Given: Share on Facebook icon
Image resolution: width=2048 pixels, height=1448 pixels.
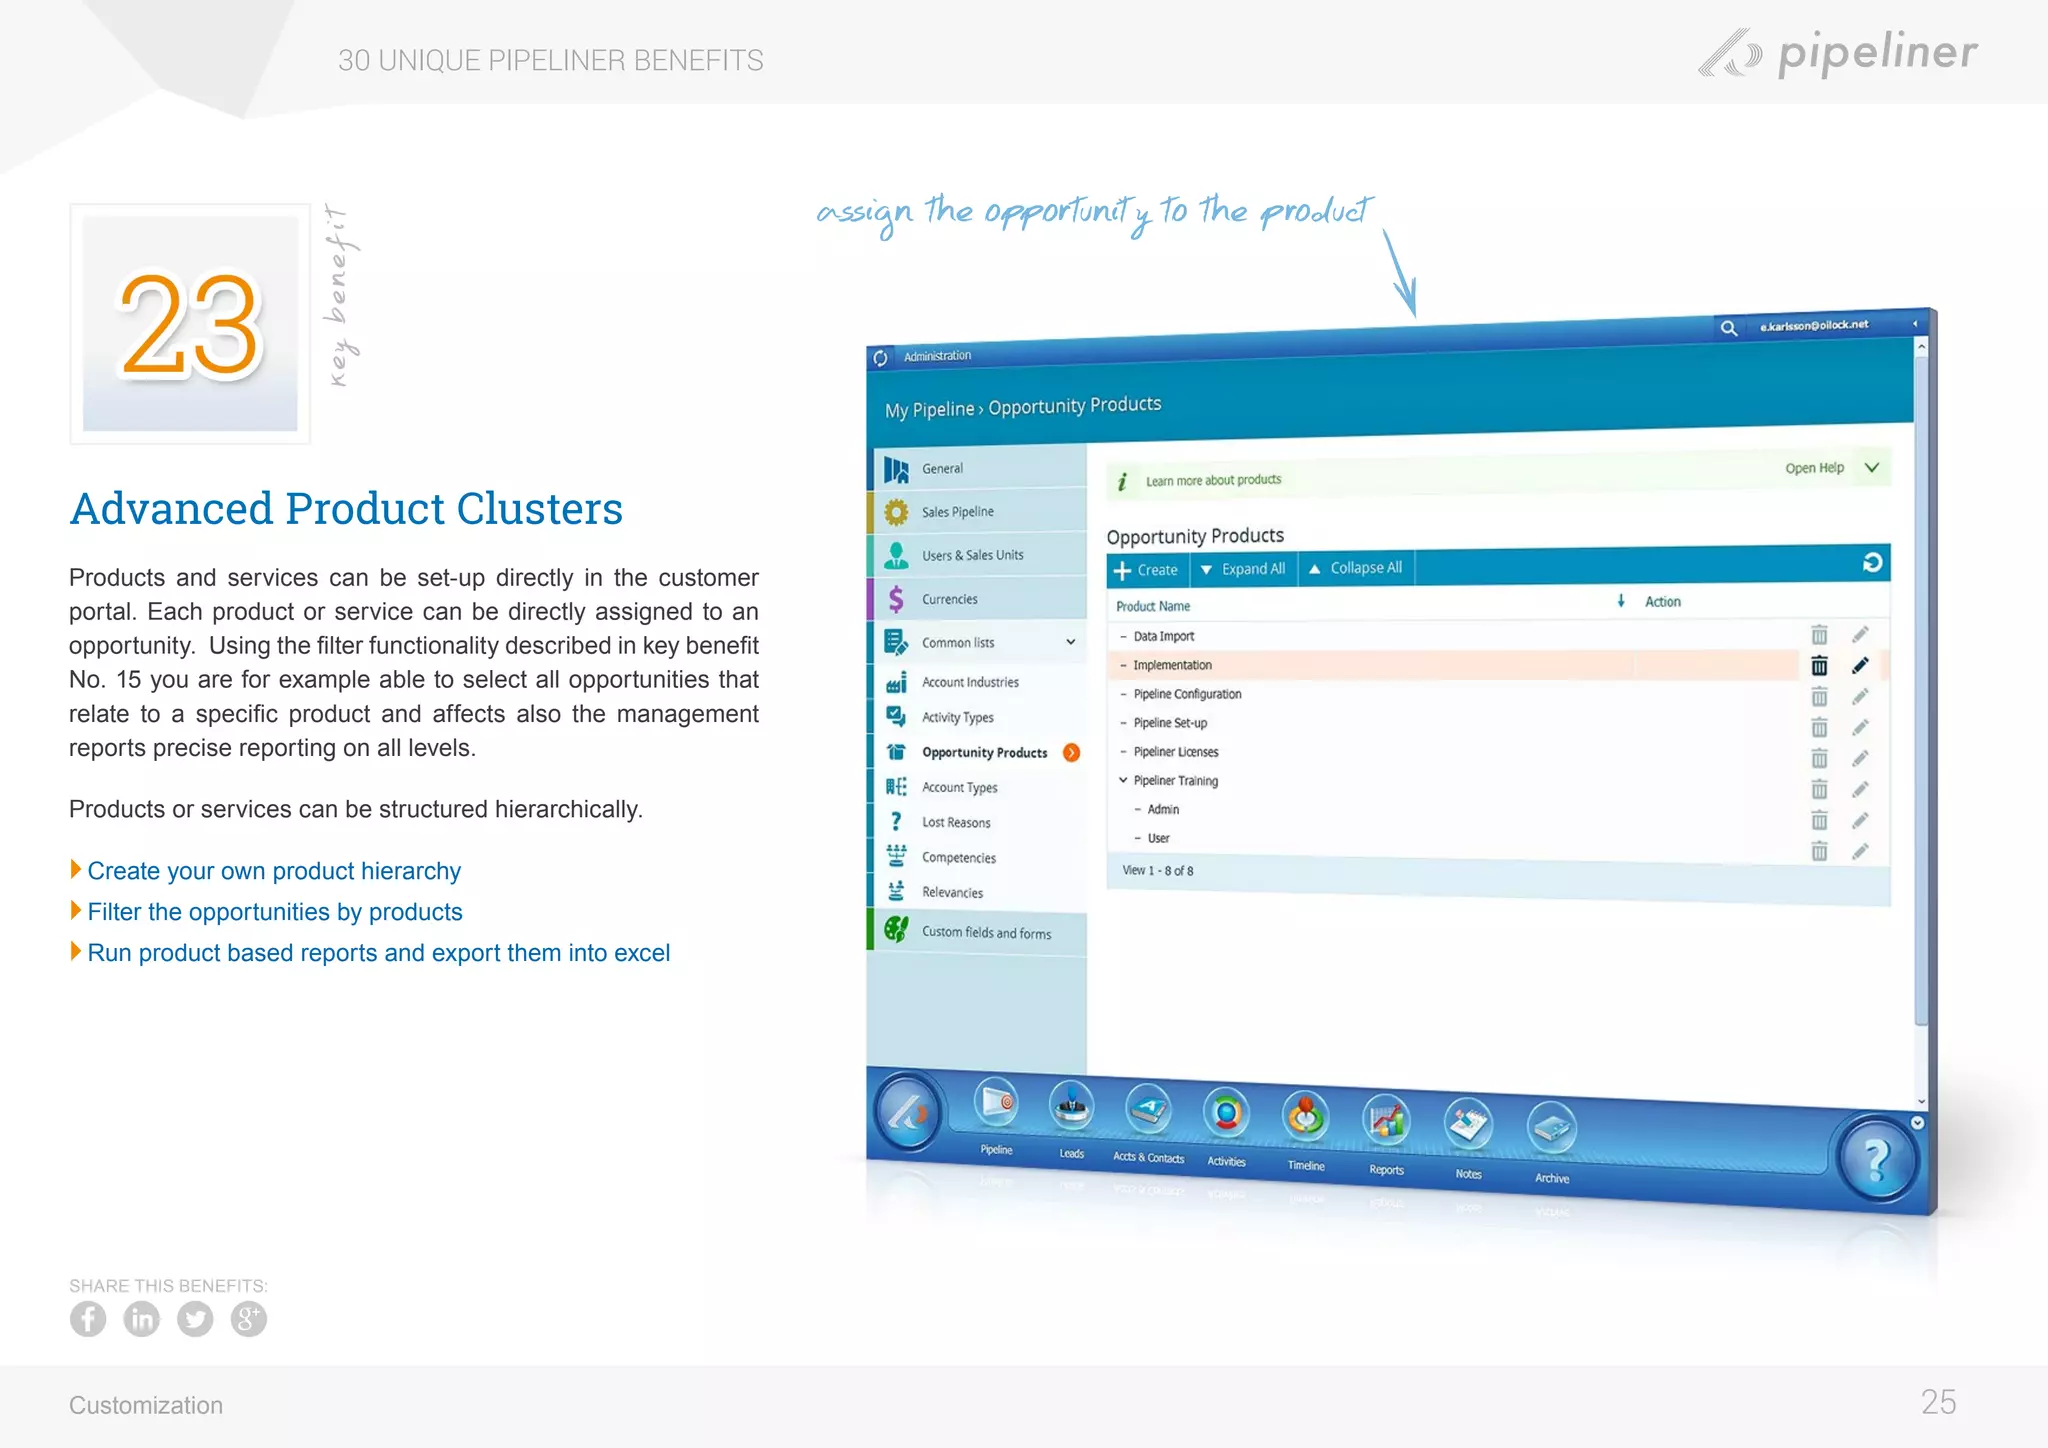Looking at the screenshot, I should [x=88, y=1319].
